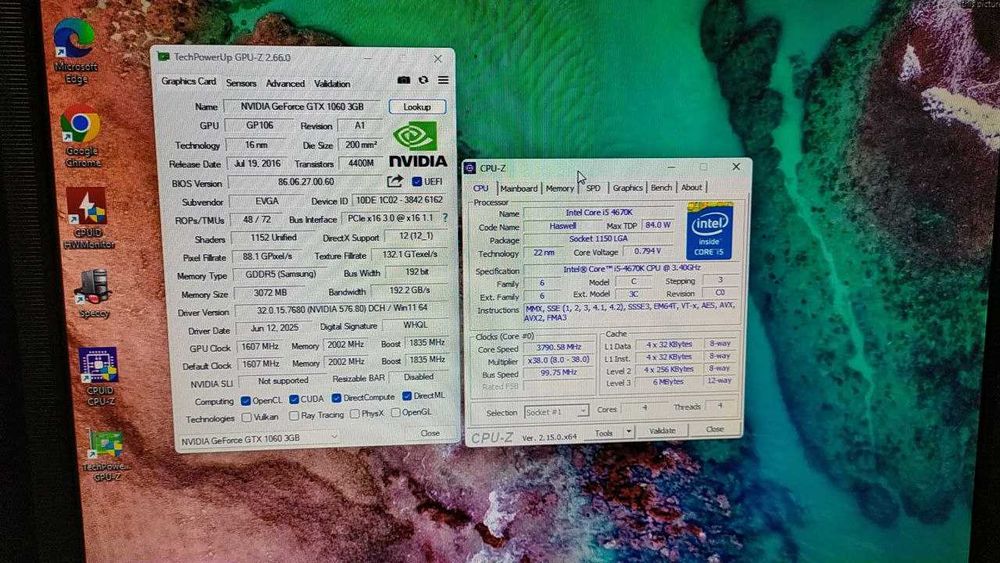This screenshot has width=1000, height=563.
Task: Launch CPUID HWMonitor desktop icon
Action: coord(88,218)
